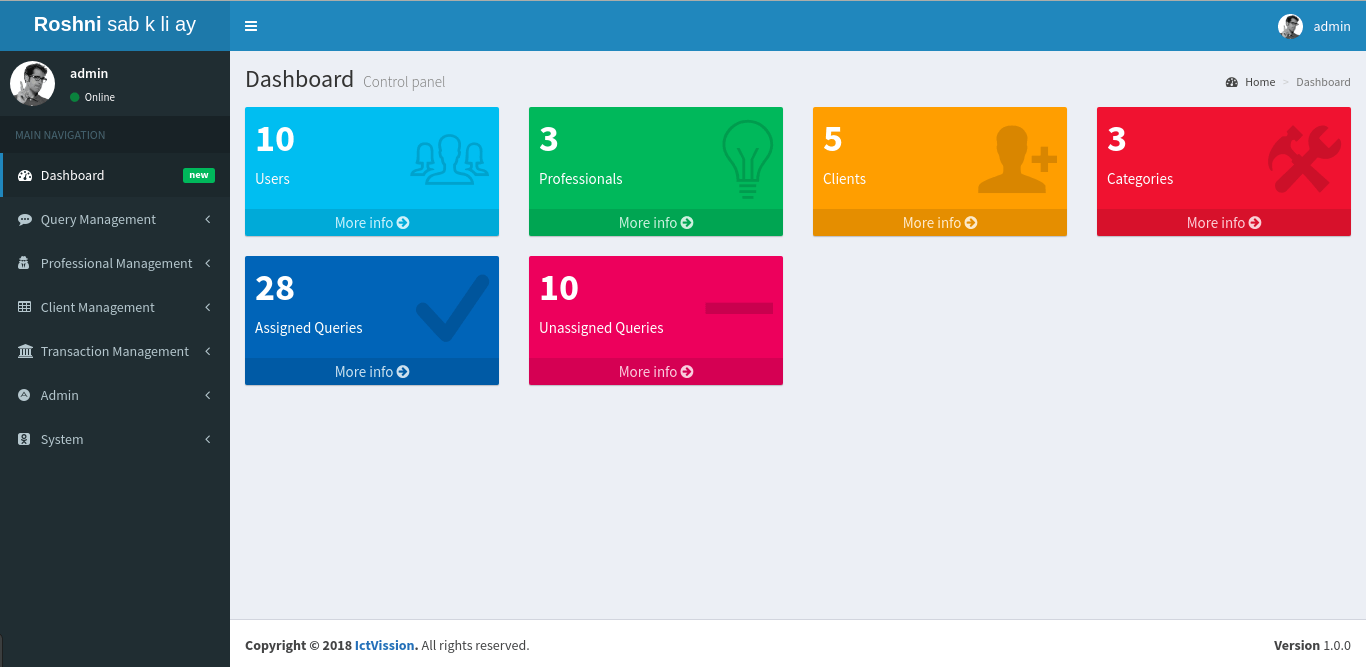Click the '5' Clients count

832,139
